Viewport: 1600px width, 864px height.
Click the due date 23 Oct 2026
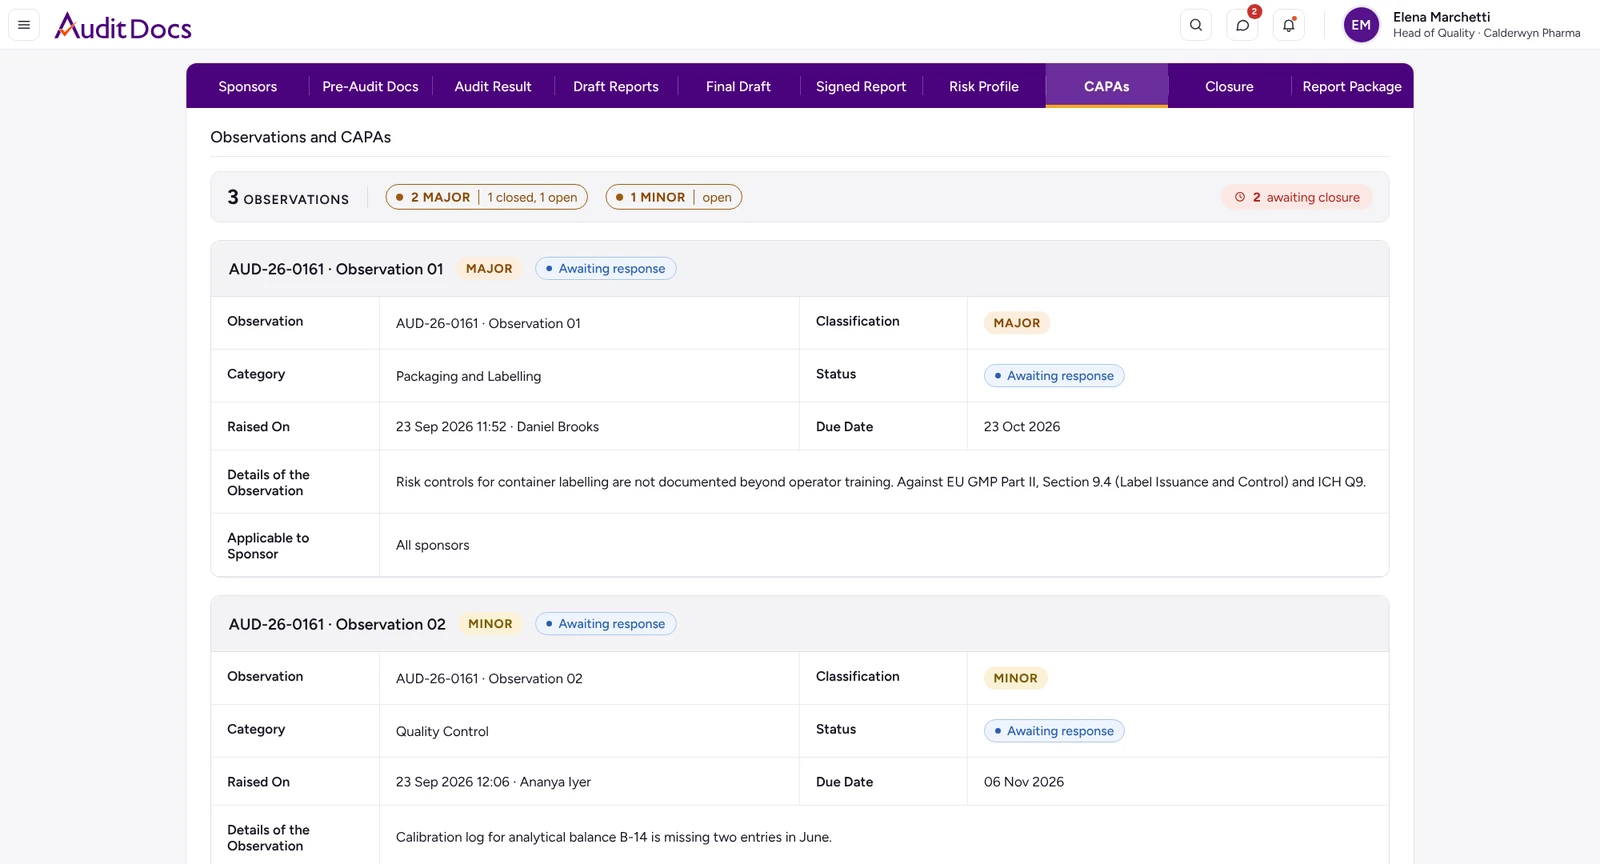click(1022, 427)
